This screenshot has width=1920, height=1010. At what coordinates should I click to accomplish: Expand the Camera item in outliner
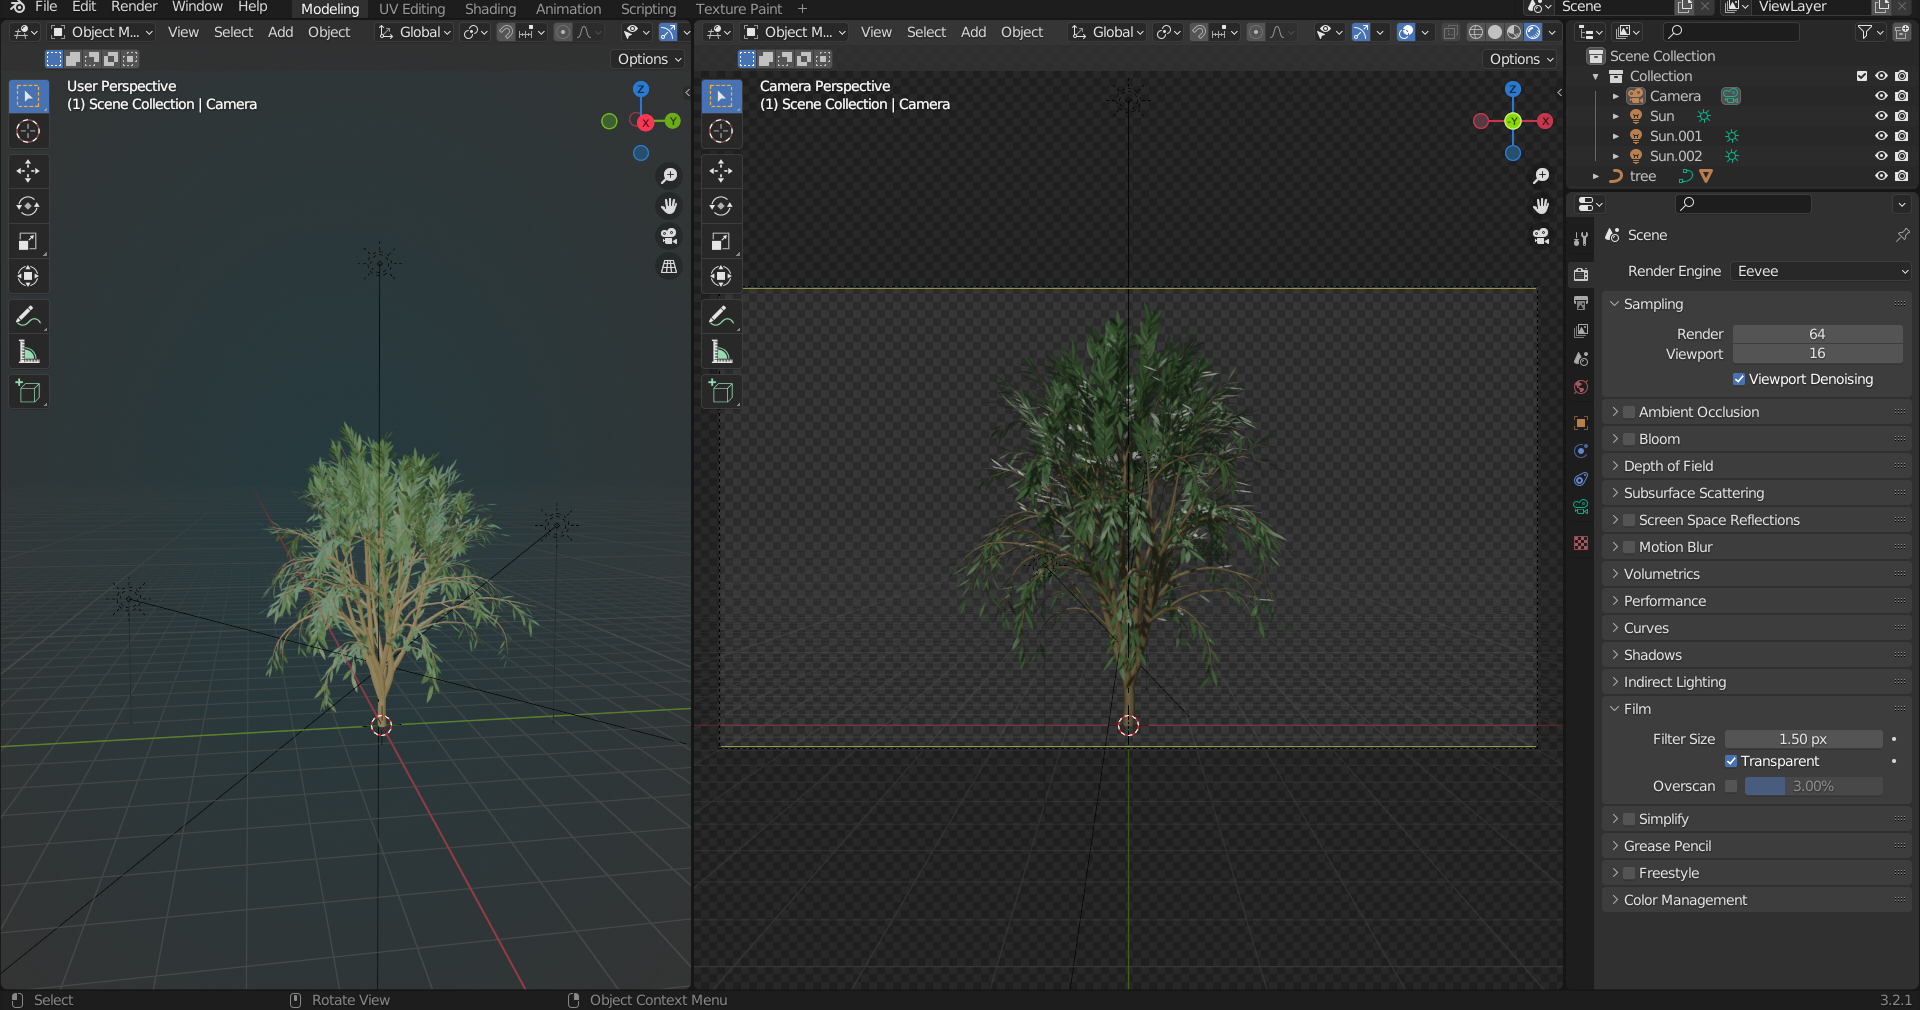coord(1615,96)
